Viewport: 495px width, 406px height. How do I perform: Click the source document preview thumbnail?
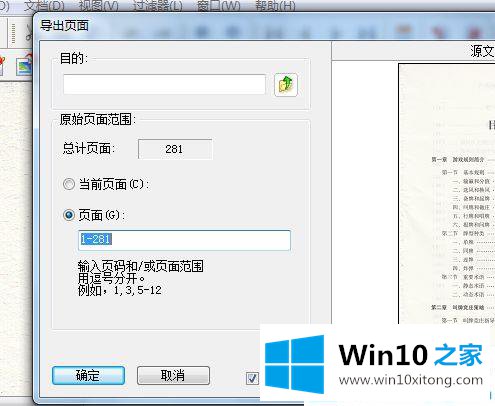(x=447, y=193)
